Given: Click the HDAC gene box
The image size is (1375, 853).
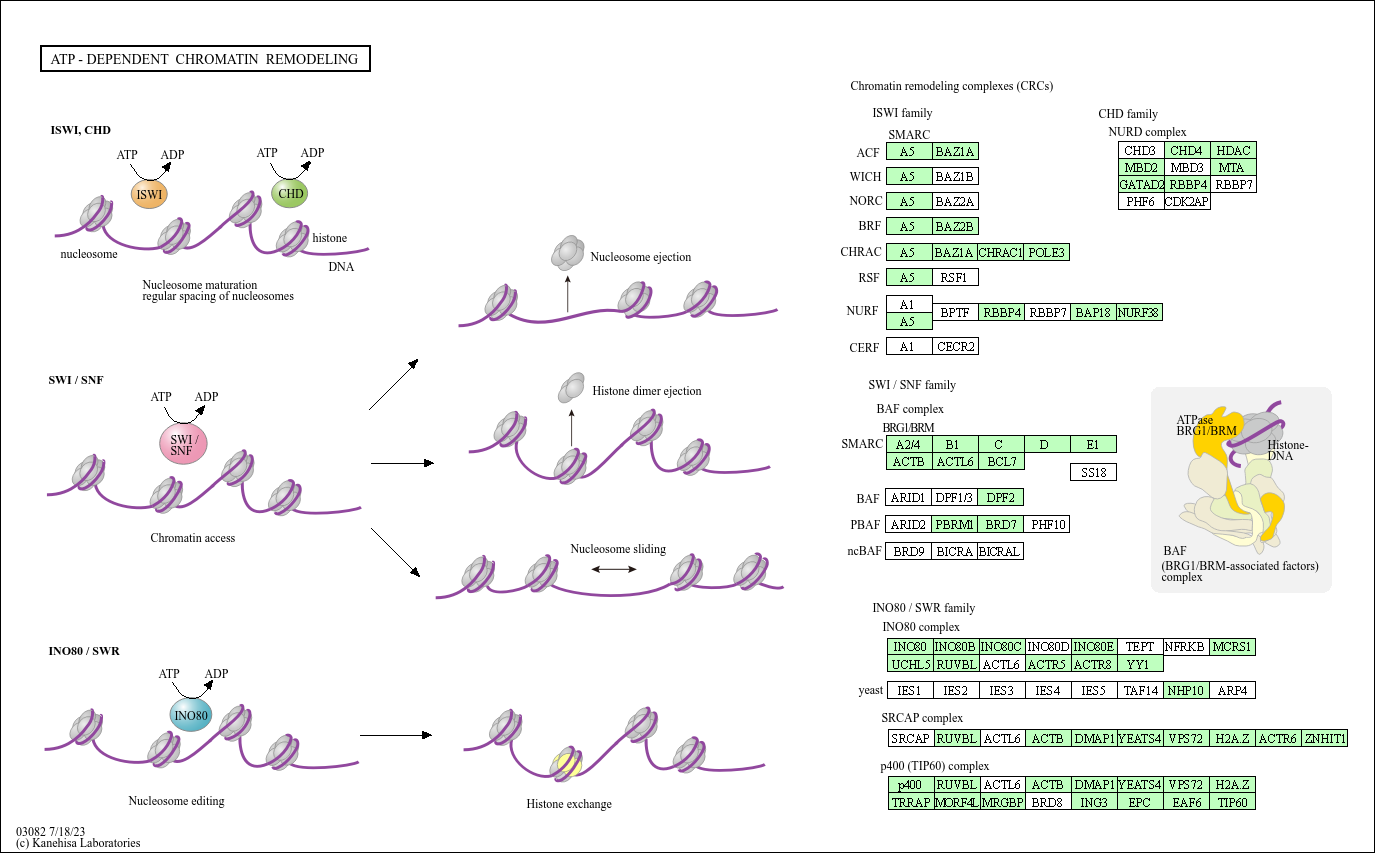Looking at the screenshot, I should [1232, 150].
